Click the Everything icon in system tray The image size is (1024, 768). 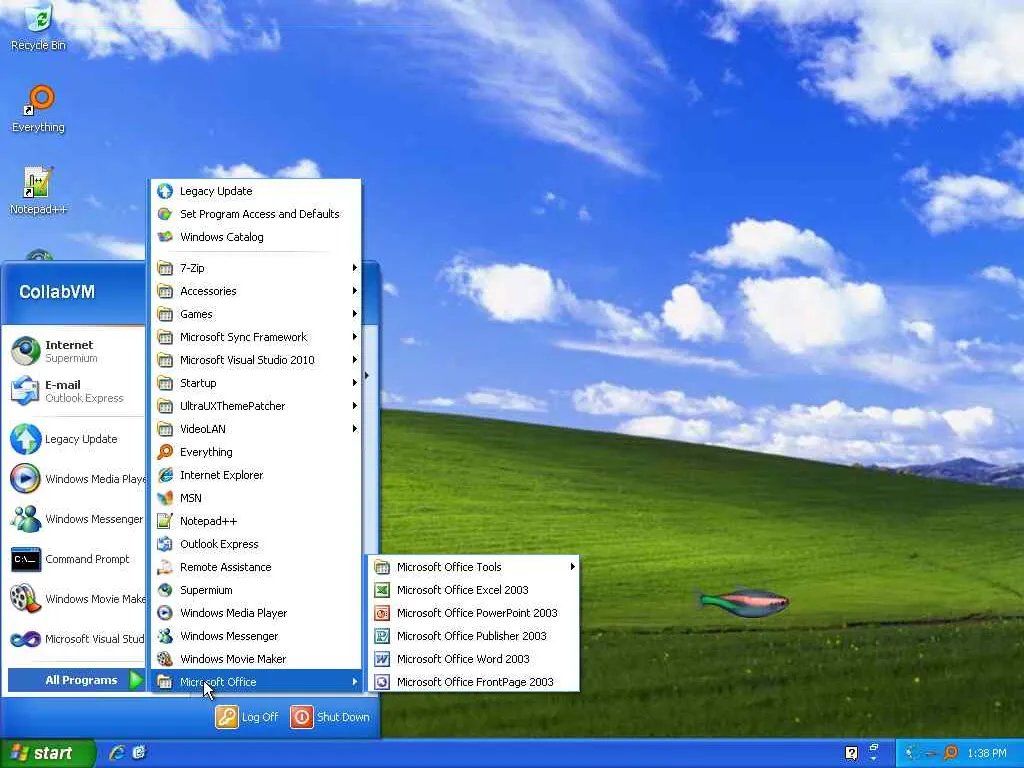[951, 753]
